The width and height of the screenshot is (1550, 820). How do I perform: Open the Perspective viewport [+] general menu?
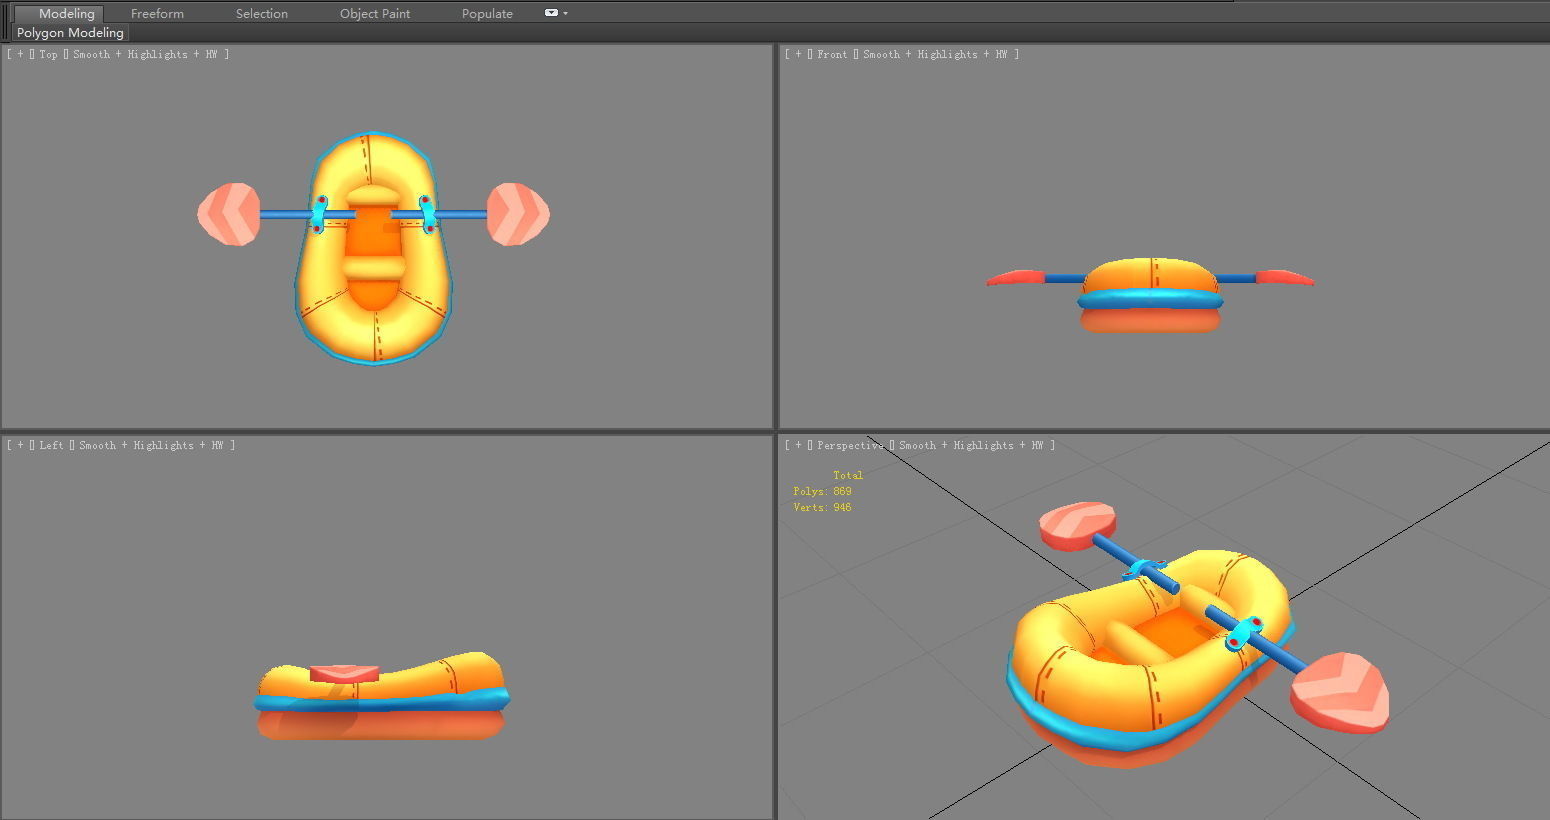[798, 445]
